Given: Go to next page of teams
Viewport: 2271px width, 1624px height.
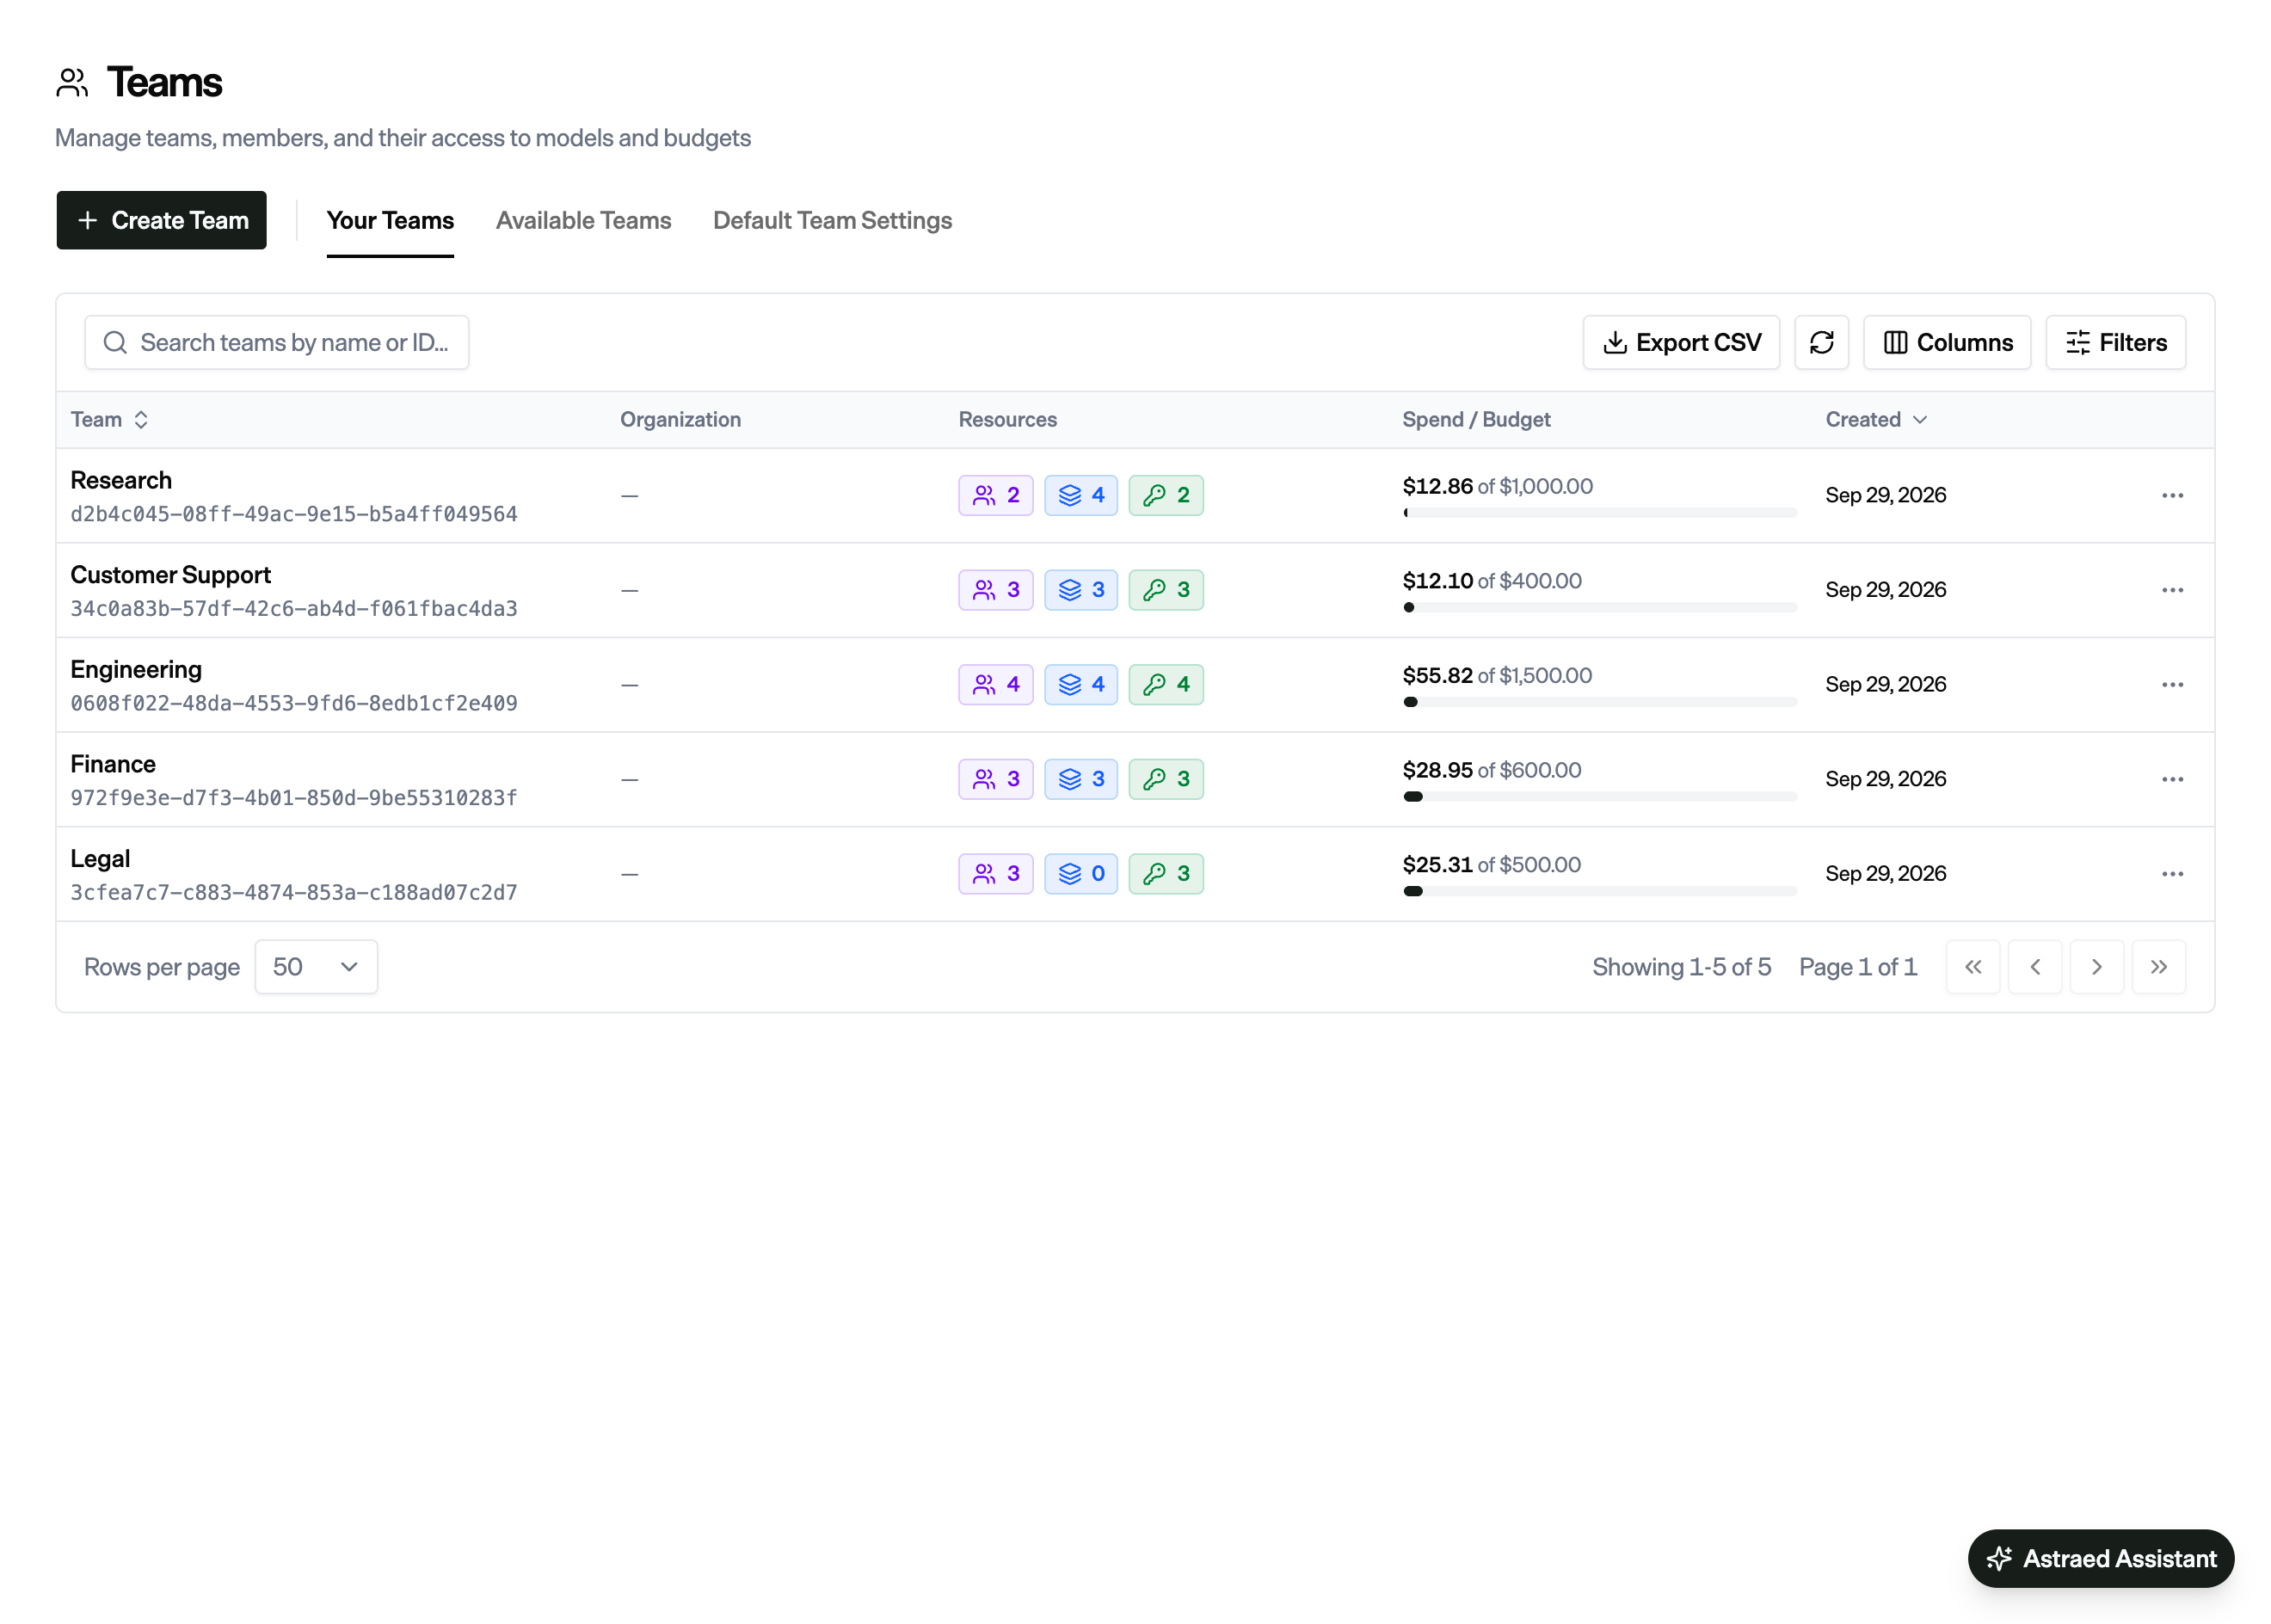Looking at the screenshot, I should (x=2096, y=967).
